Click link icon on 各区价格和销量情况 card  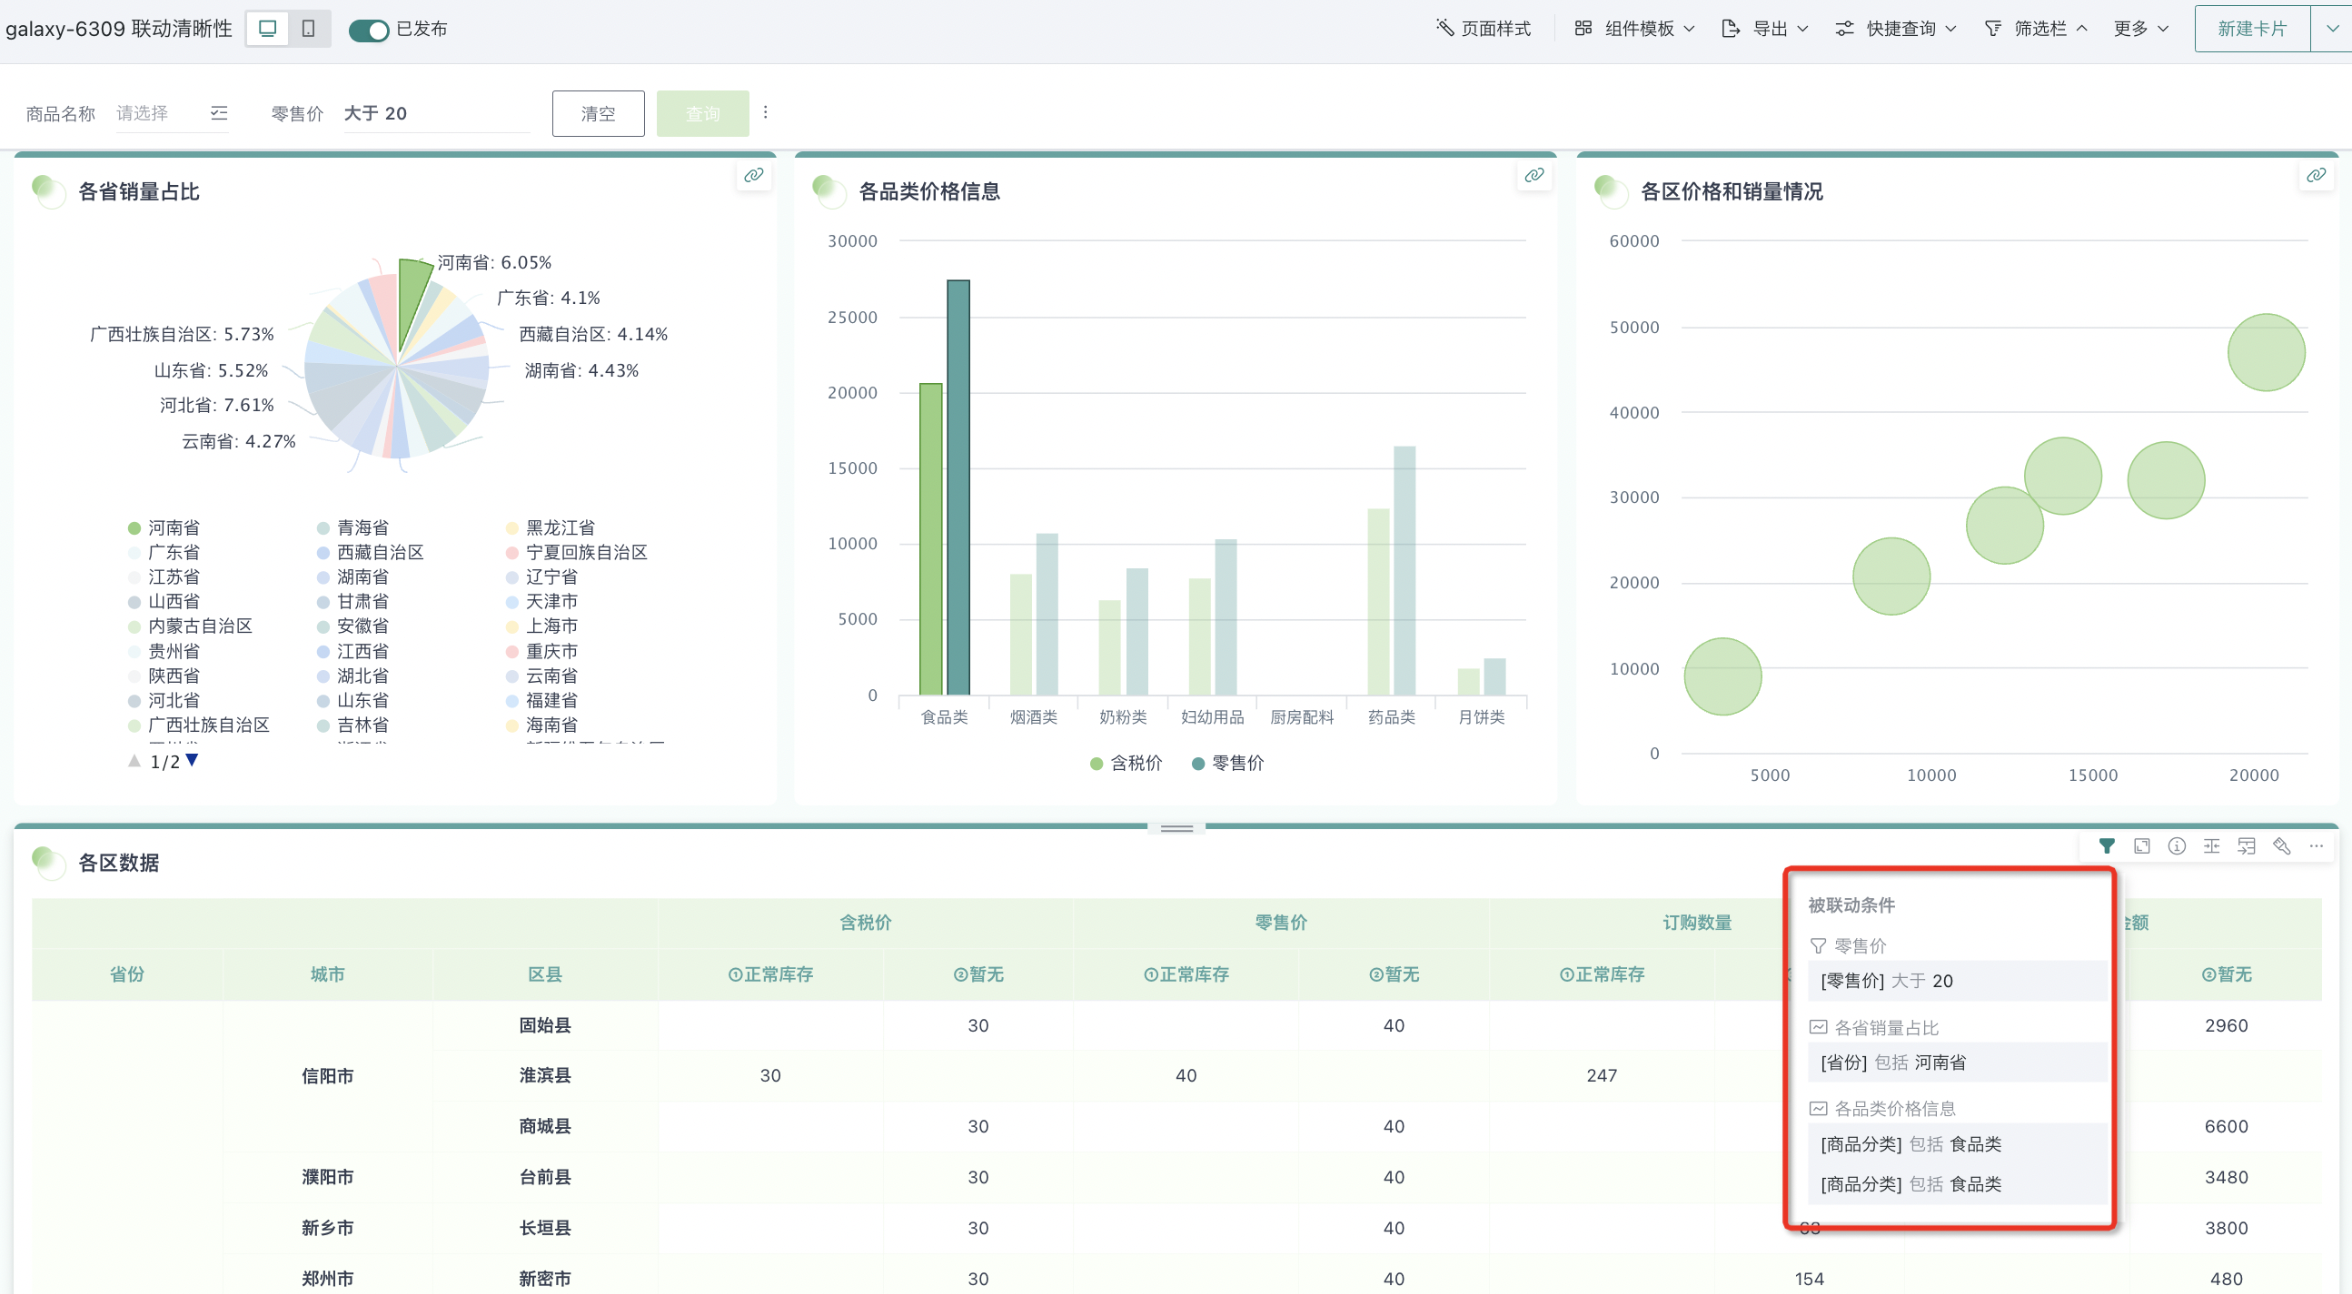[2316, 176]
